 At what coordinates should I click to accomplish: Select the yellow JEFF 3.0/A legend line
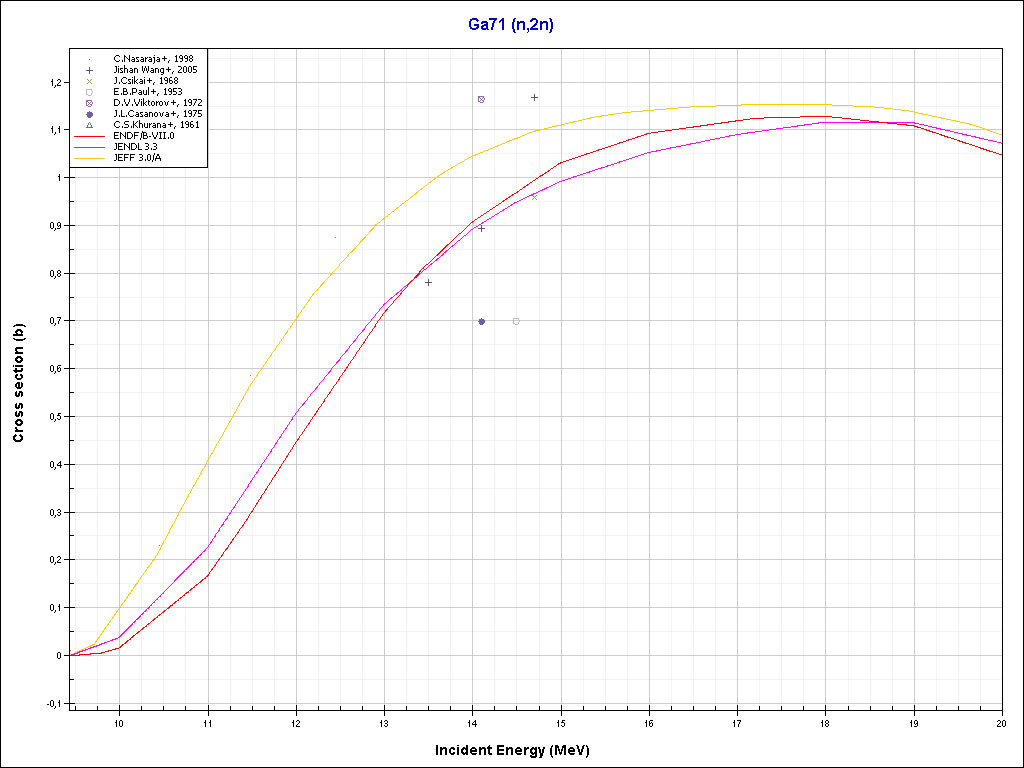(89, 157)
